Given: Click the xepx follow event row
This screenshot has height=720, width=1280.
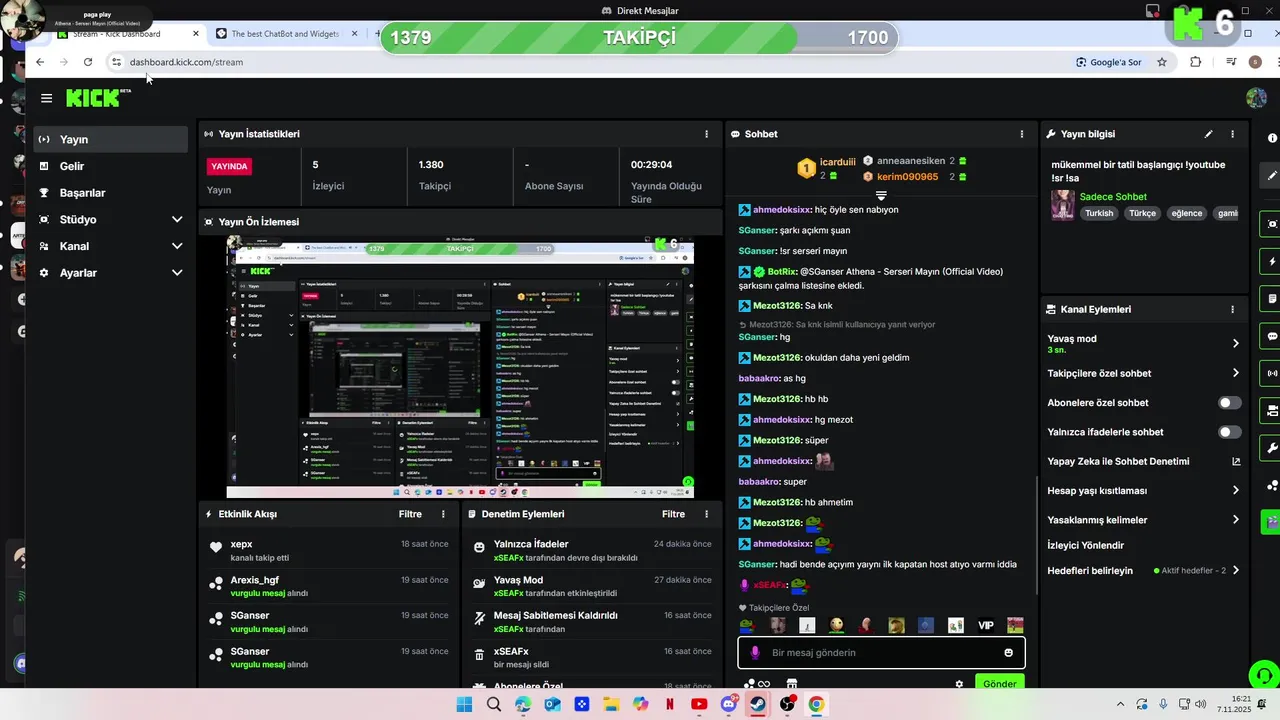Looking at the screenshot, I should click(330, 551).
